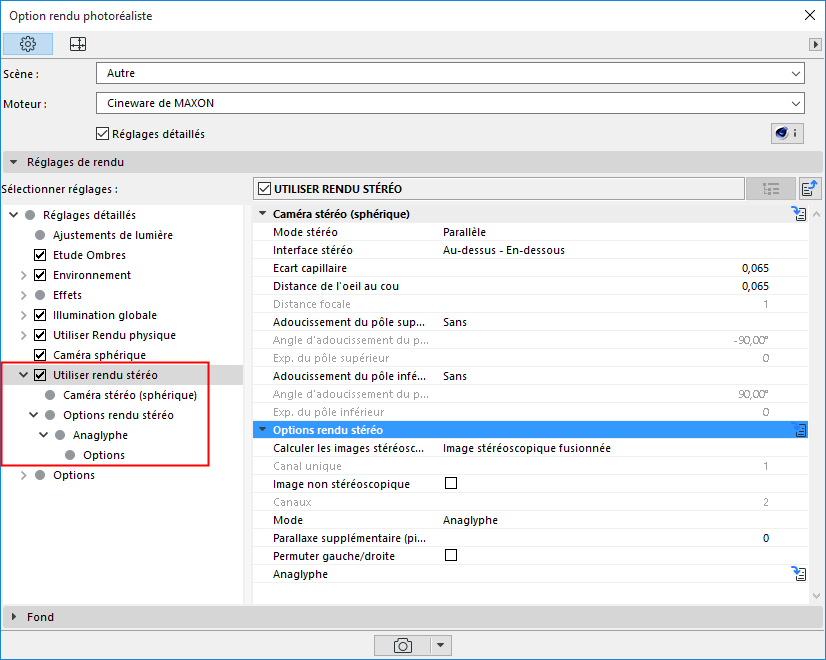Click the settings list scroll up arrow
Image resolution: width=826 pixels, height=660 pixels.
[817, 214]
